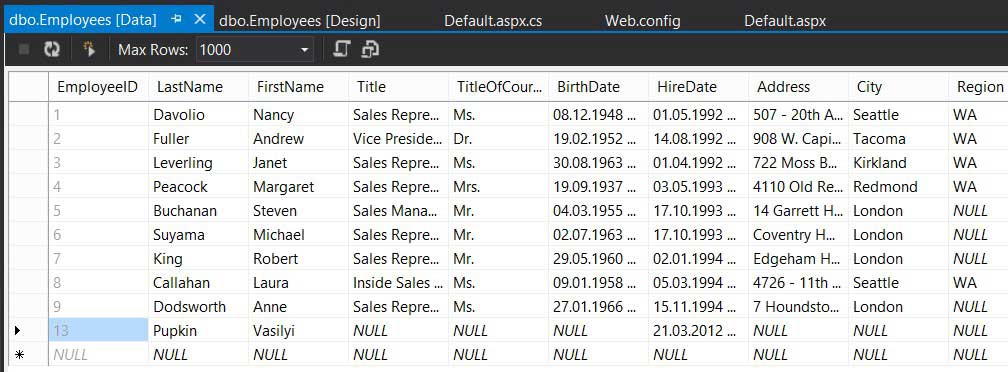This screenshot has width=1008, height=372.
Task: Click the query parameters toolbar icon
Action: pos(89,49)
